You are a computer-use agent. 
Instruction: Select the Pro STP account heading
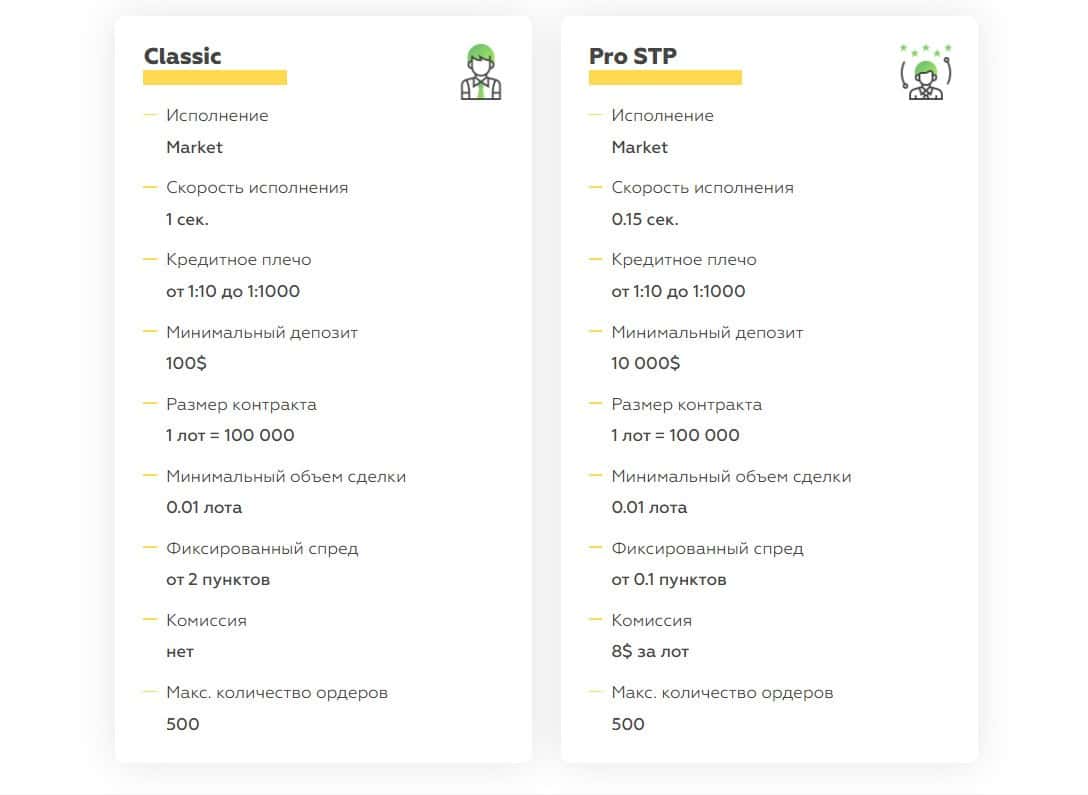(632, 56)
